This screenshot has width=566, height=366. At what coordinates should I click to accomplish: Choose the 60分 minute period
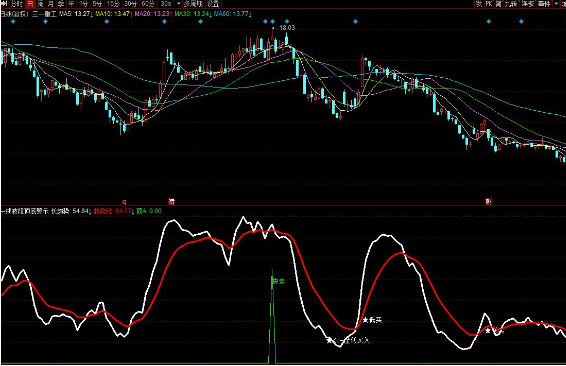(x=148, y=4)
